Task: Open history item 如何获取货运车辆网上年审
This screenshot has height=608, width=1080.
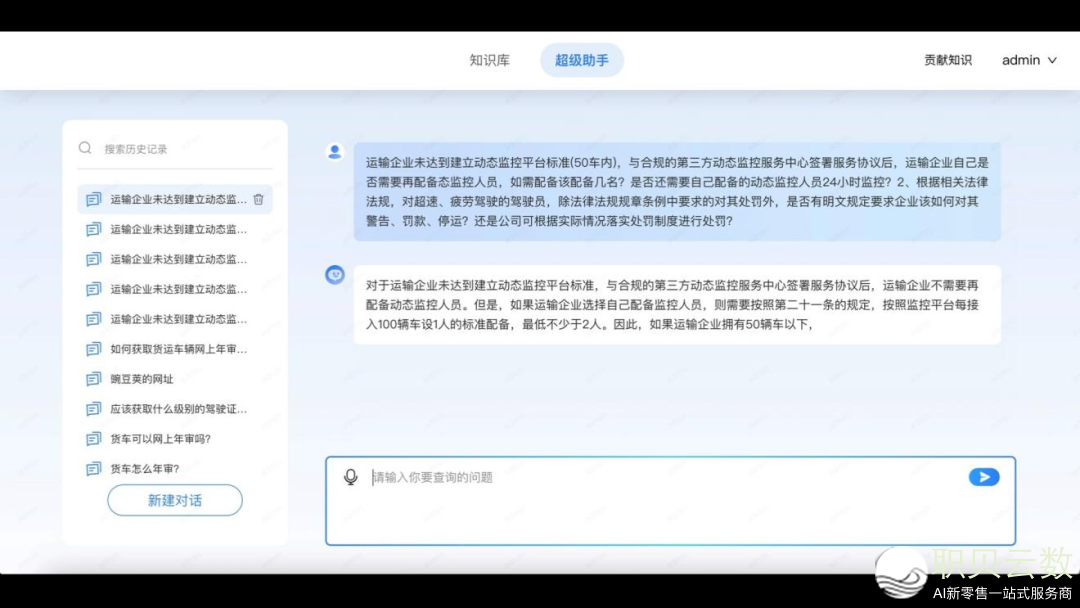Action: [178, 349]
